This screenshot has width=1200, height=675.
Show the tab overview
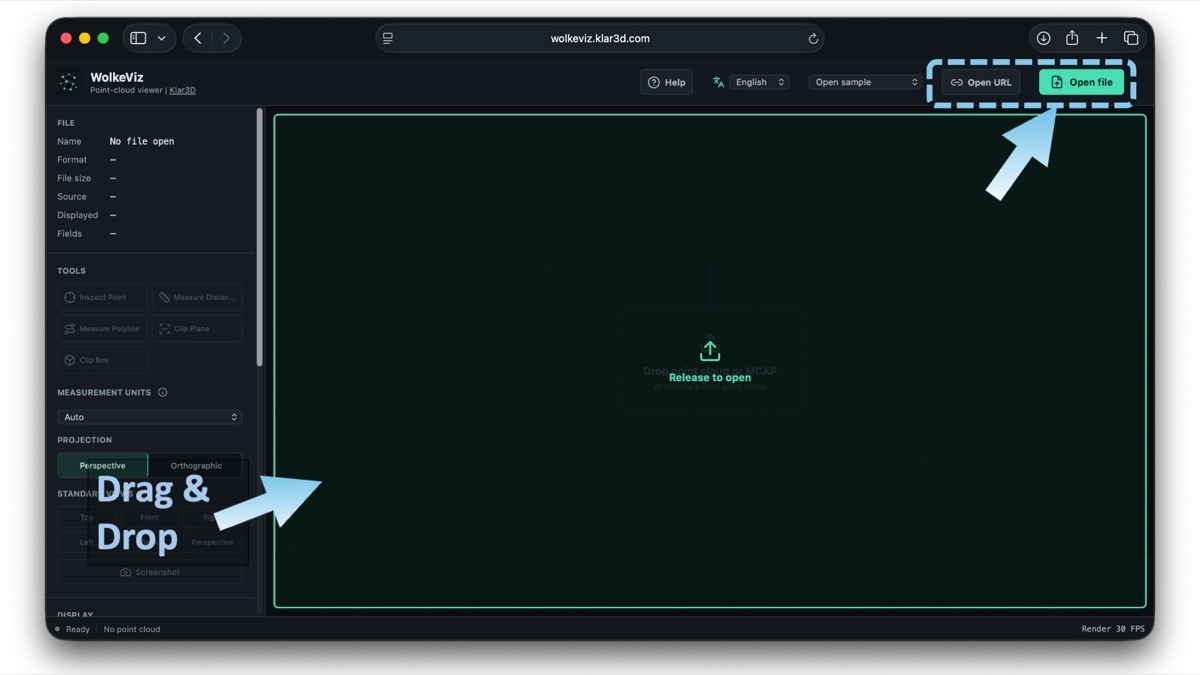click(x=1131, y=38)
